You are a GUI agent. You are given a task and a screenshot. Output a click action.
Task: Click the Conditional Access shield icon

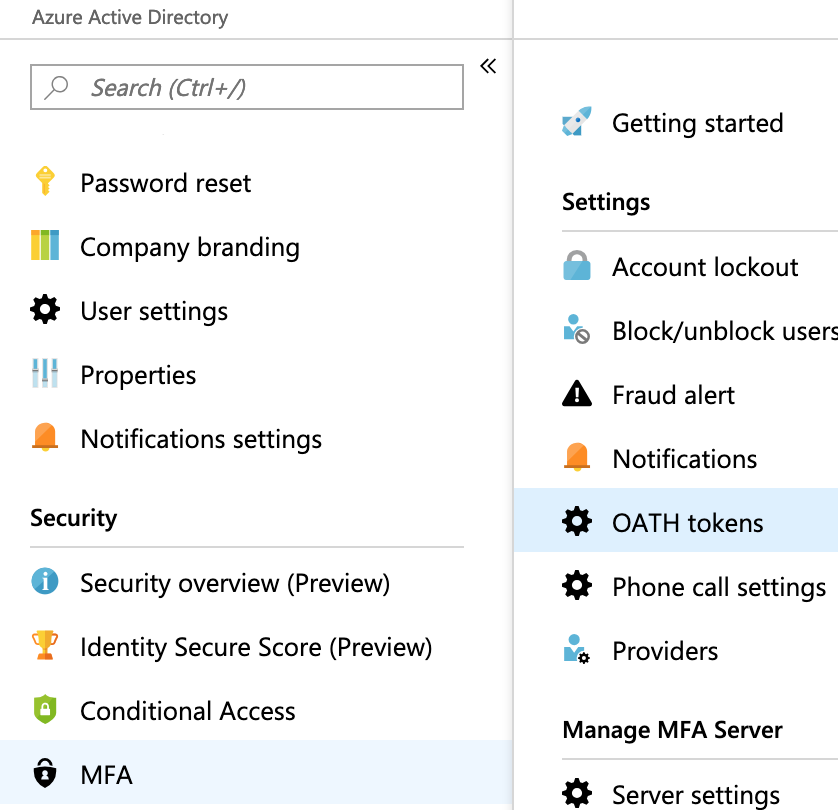(45, 710)
